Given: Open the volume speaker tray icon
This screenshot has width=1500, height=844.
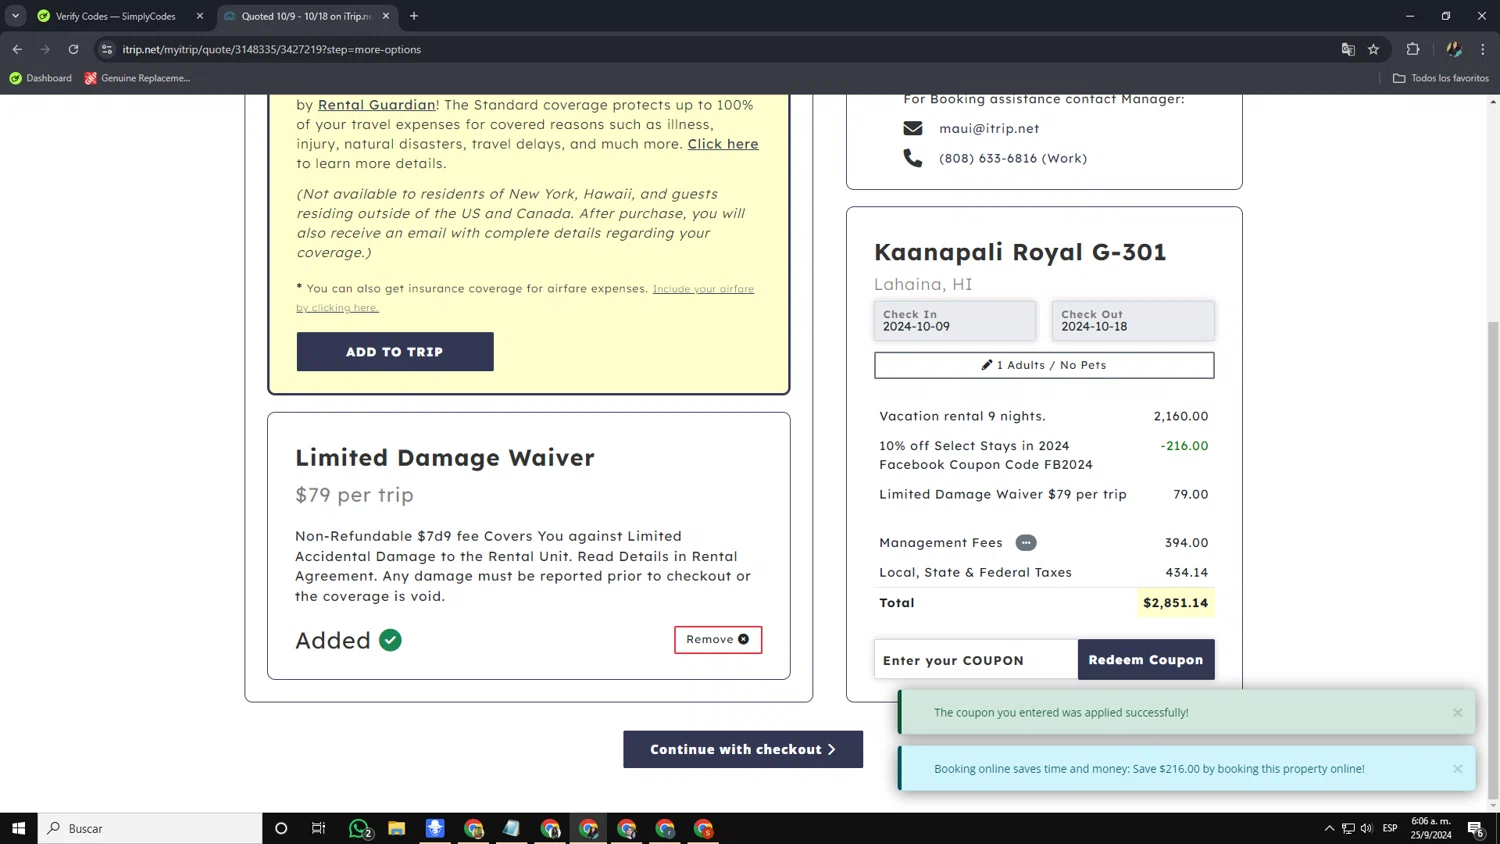Looking at the screenshot, I should point(1367,828).
